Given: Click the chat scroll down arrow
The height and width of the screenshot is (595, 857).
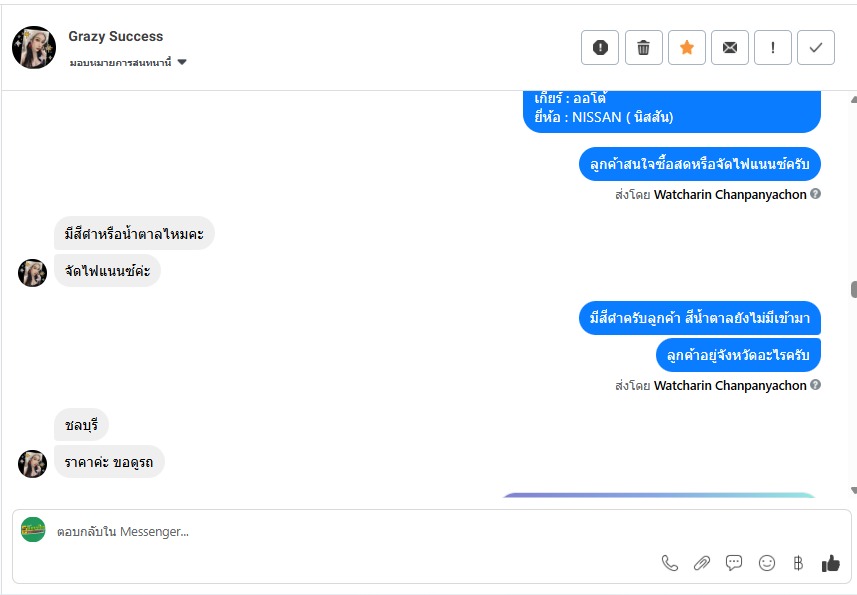Looking at the screenshot, I should pos(853,490).
